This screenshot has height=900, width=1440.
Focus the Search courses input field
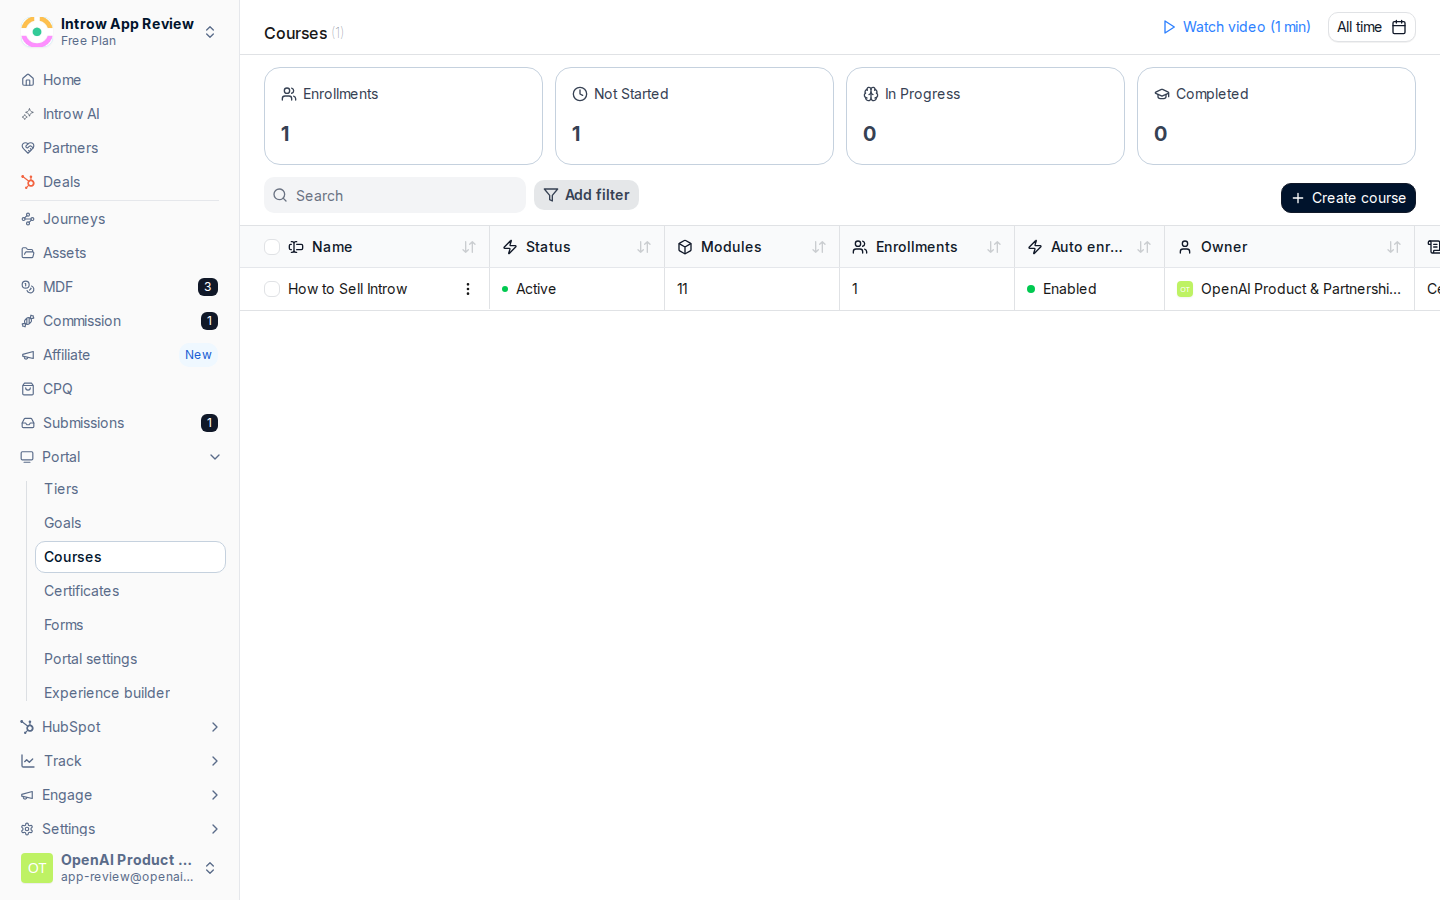395,195
